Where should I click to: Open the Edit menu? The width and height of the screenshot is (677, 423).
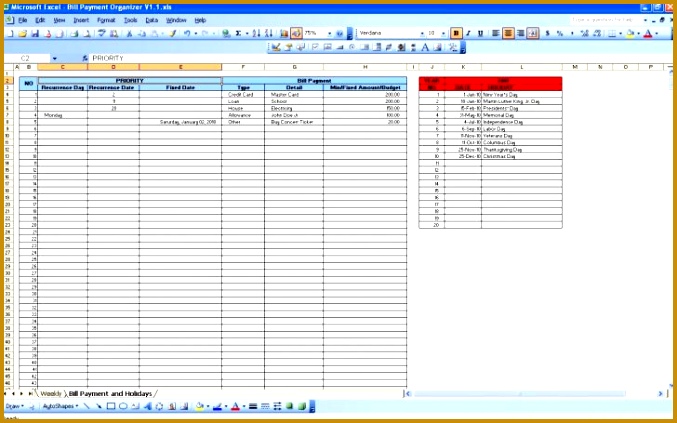coord(40,20)
